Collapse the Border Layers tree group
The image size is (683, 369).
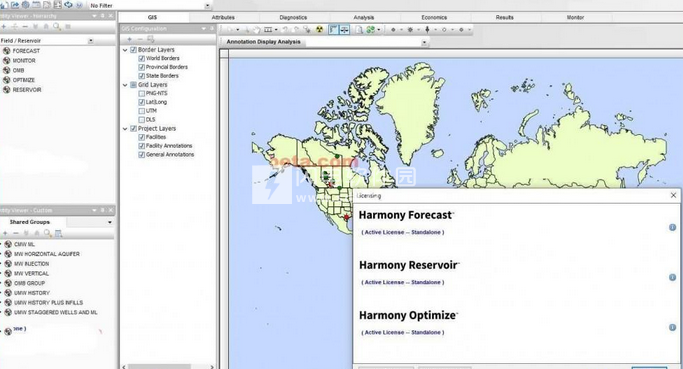tap(125, 50)
